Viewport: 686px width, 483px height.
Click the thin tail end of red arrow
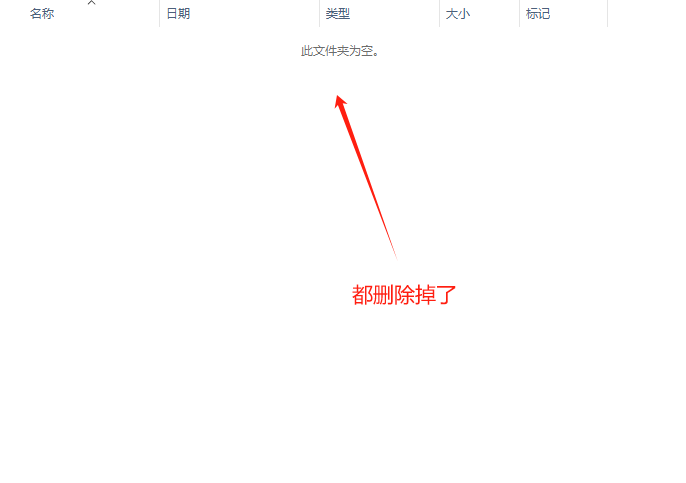pyautogui.click(x=395, y=254)
